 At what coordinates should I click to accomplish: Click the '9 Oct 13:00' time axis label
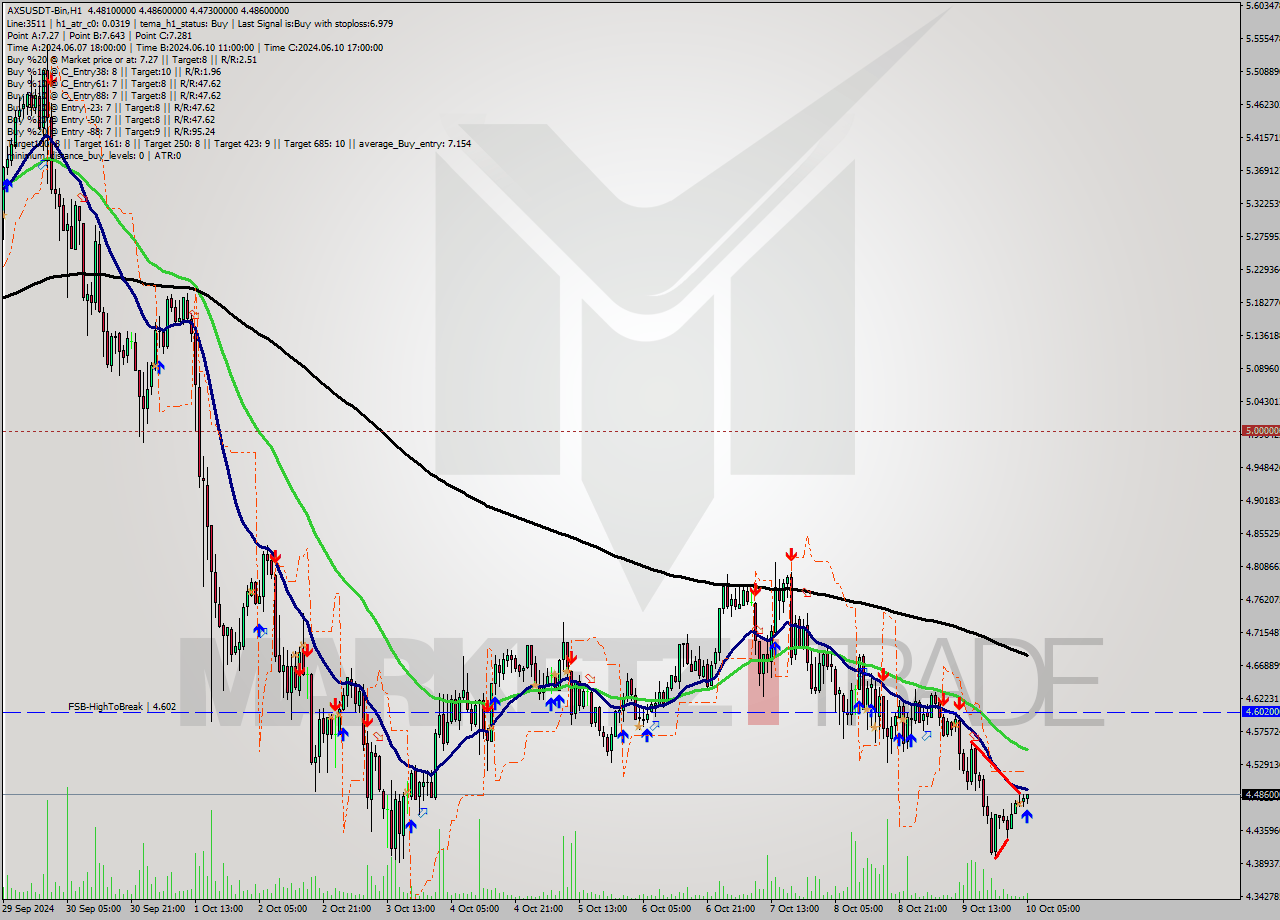pyautogui.click(x=989, y=909)
